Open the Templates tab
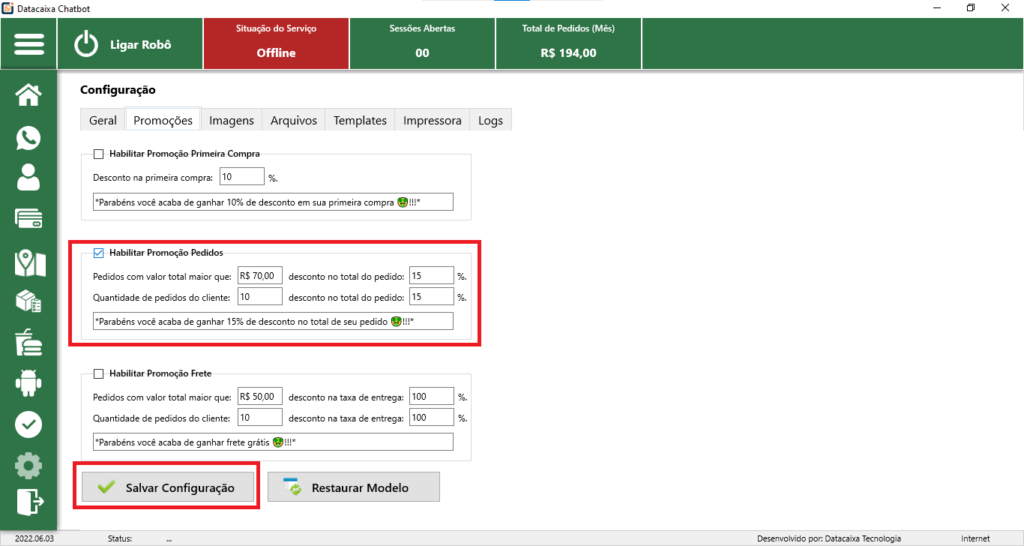The width and height of the screenshot is (1024, 546). [x=360, y=120]
